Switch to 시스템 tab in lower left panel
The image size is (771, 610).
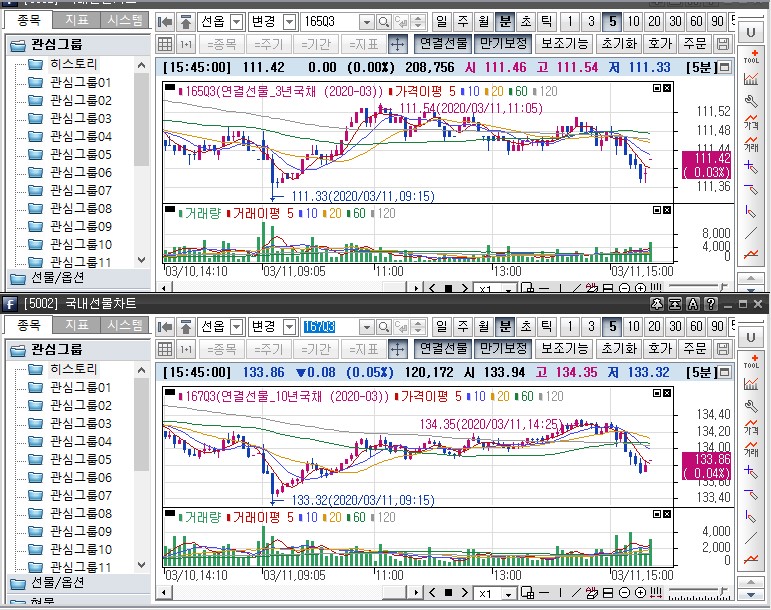click(125, 325)
